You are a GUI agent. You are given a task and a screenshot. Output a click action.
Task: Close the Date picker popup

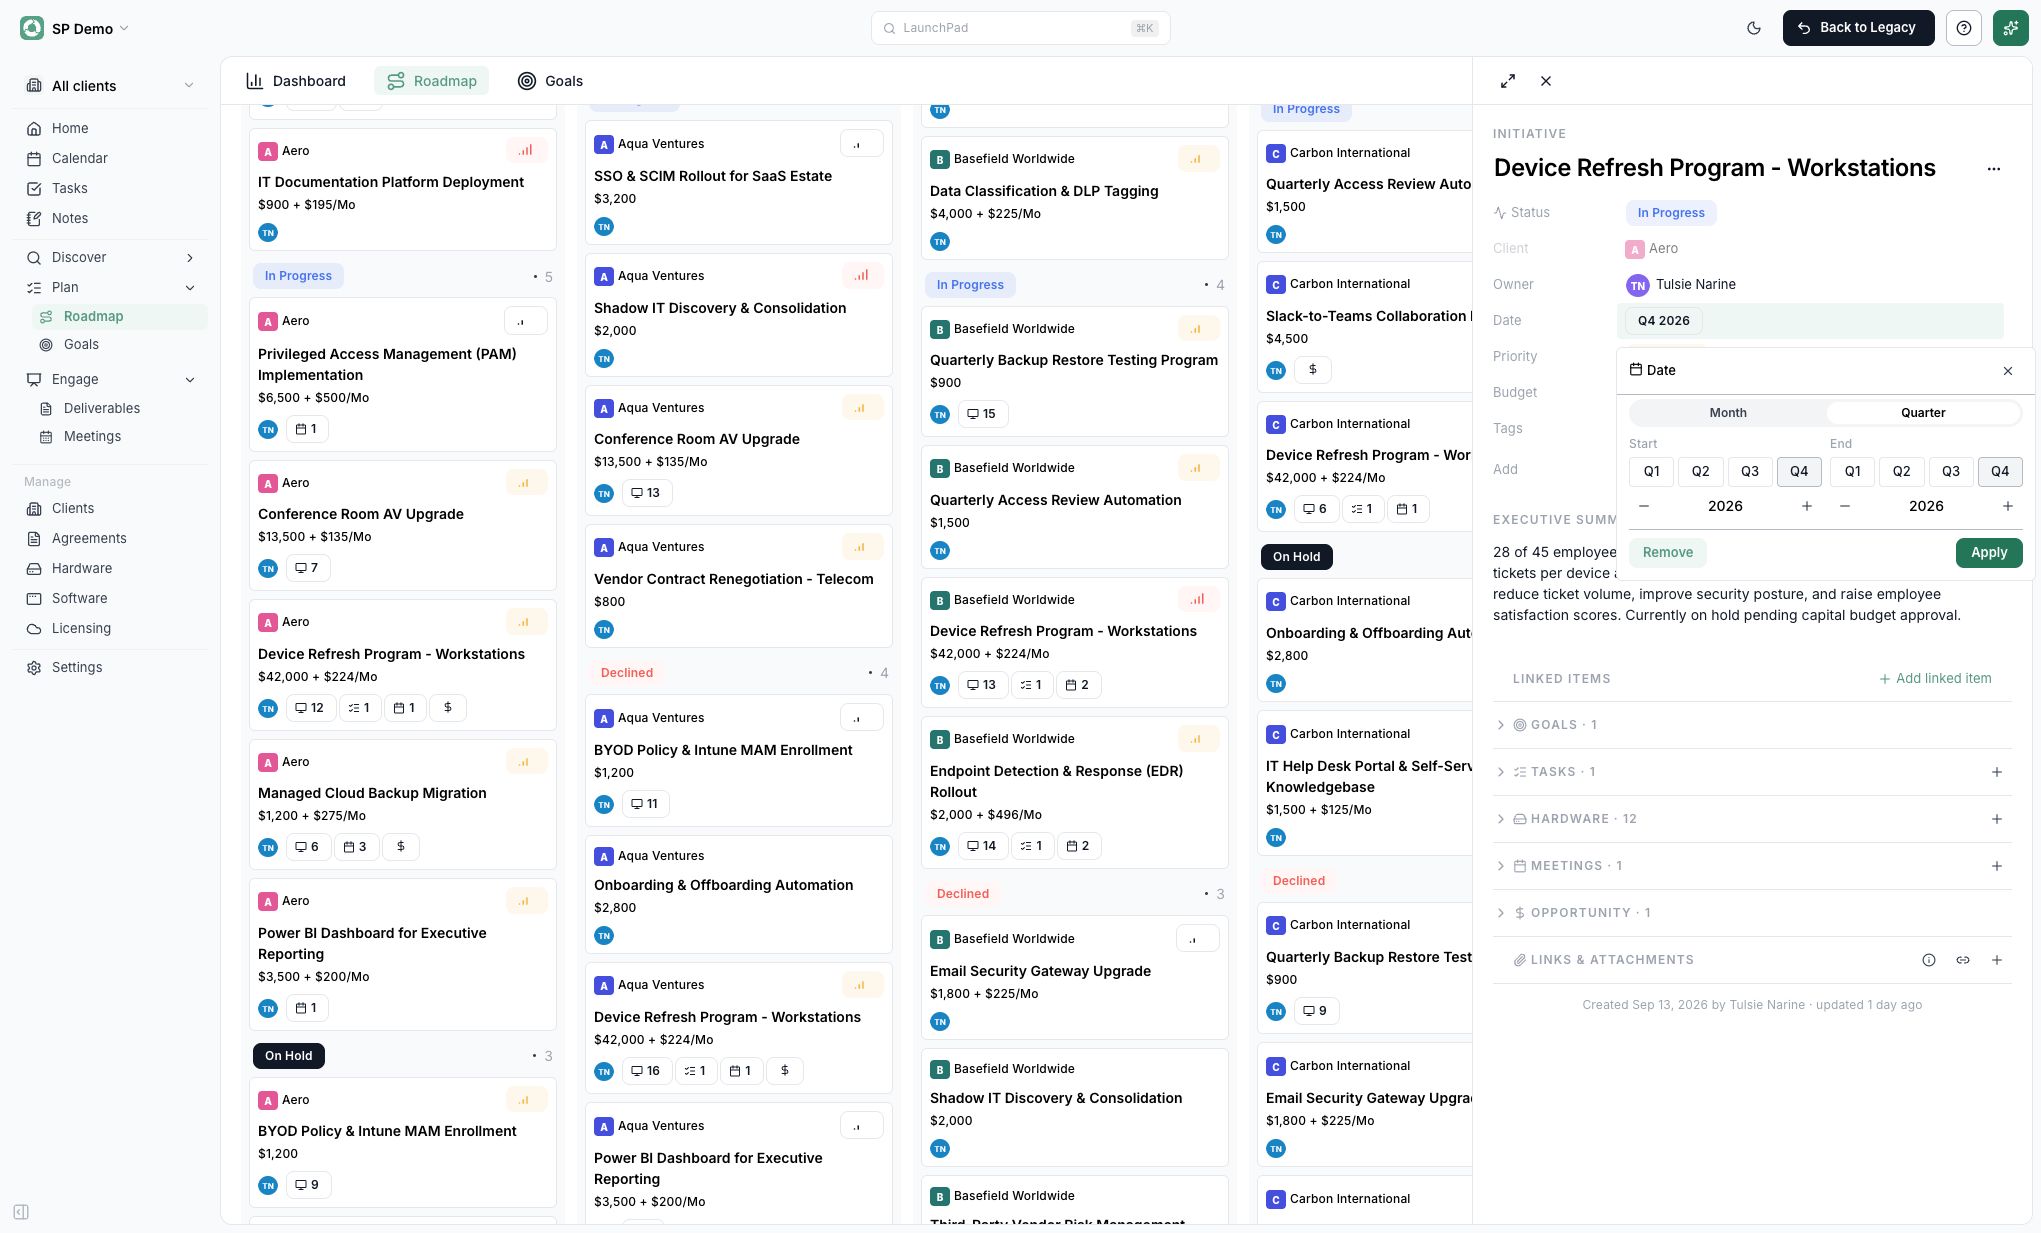2008,371
